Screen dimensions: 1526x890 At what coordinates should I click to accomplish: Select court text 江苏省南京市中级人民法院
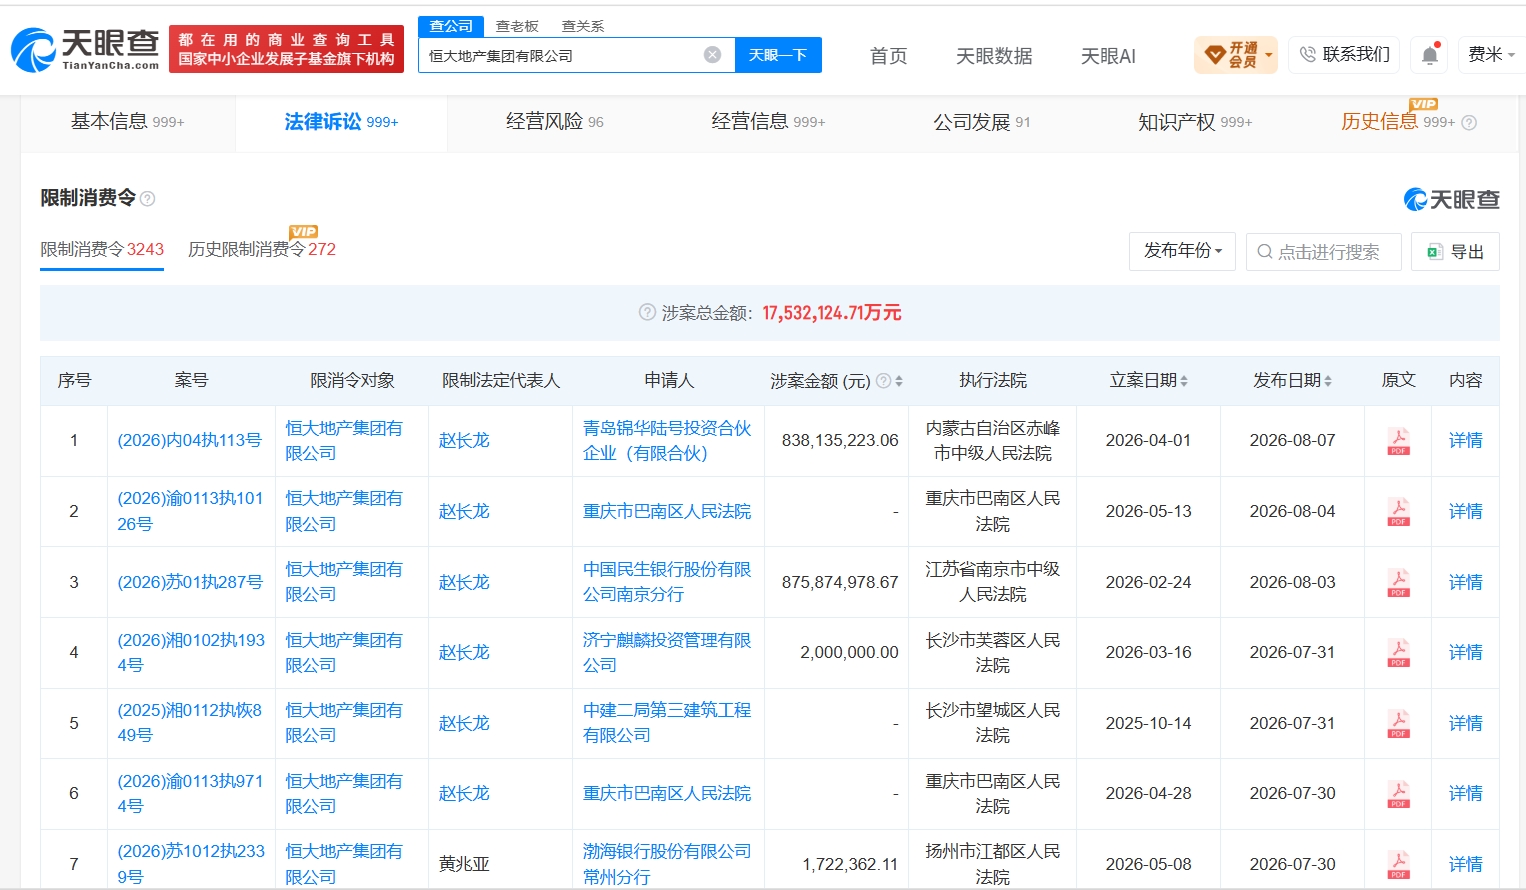992,582
